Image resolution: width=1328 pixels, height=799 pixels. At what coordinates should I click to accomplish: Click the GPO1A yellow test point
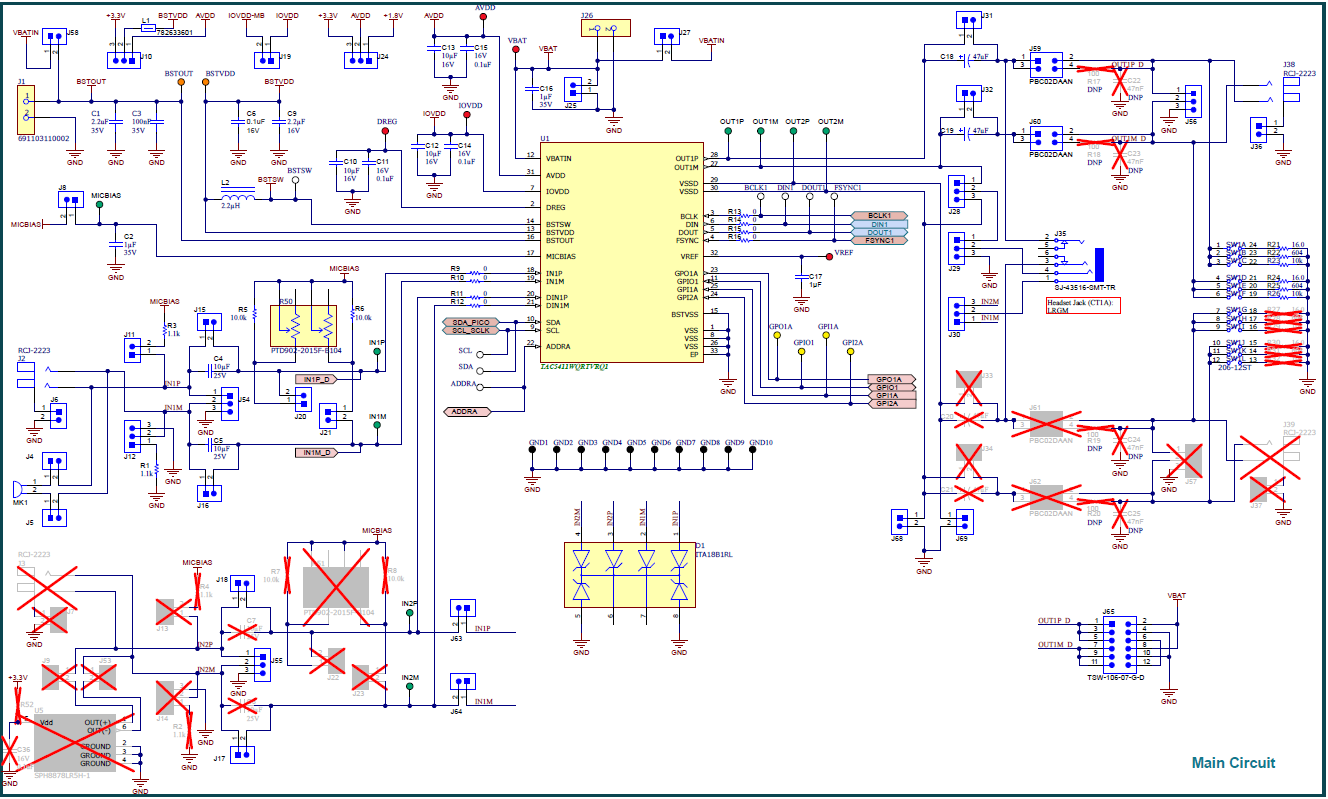pos(778,337)
